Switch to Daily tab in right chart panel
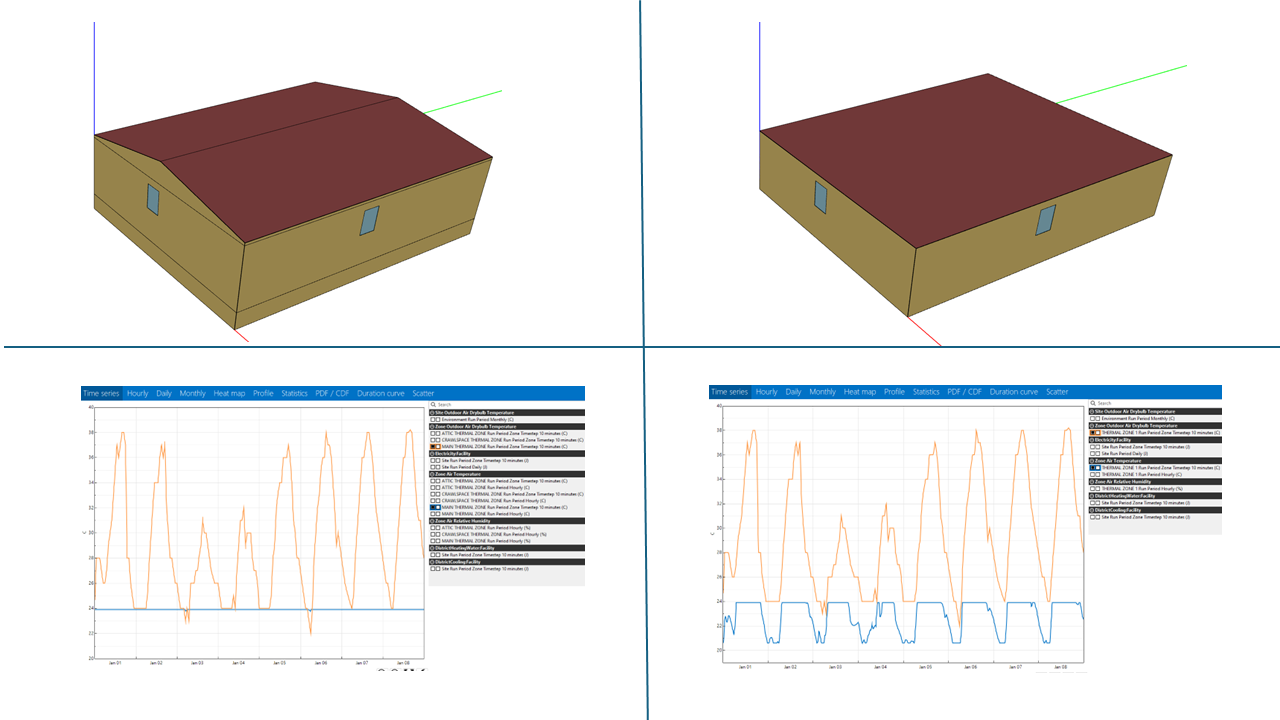This screenshot has height=720, width=1280. (x=793, y=392)
